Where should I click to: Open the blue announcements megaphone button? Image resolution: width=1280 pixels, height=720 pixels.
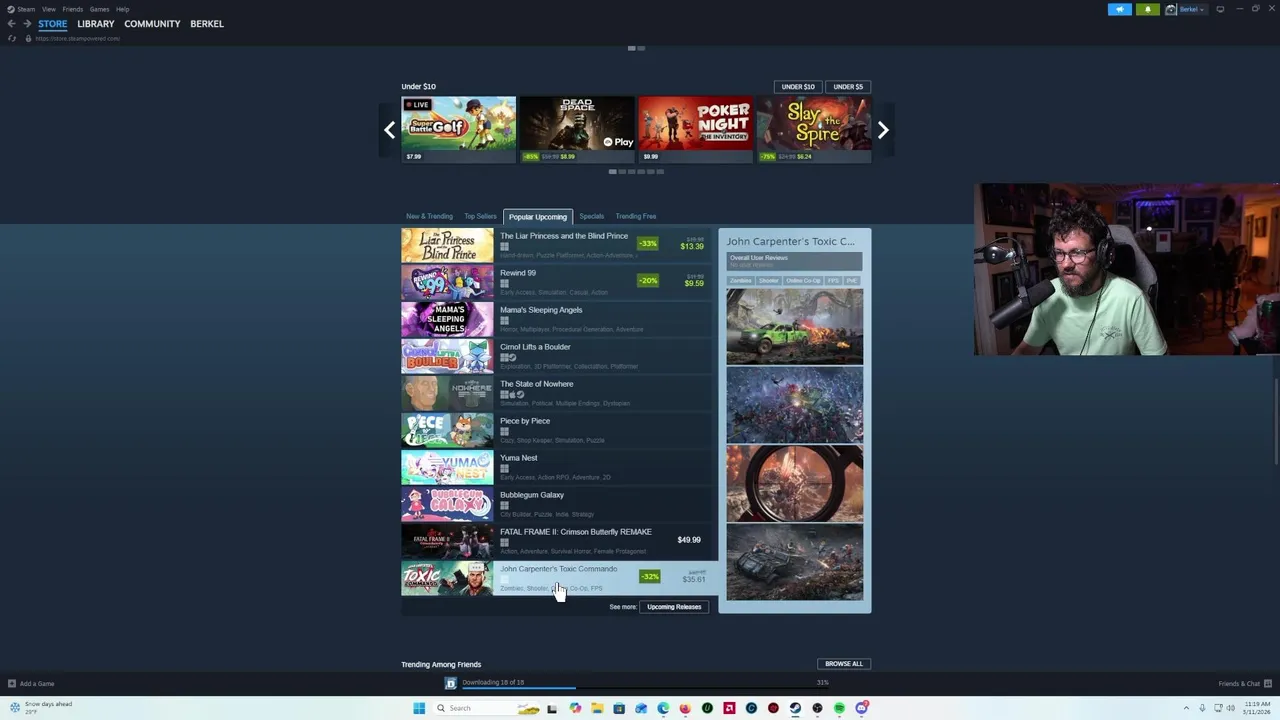click(1119, 9)
